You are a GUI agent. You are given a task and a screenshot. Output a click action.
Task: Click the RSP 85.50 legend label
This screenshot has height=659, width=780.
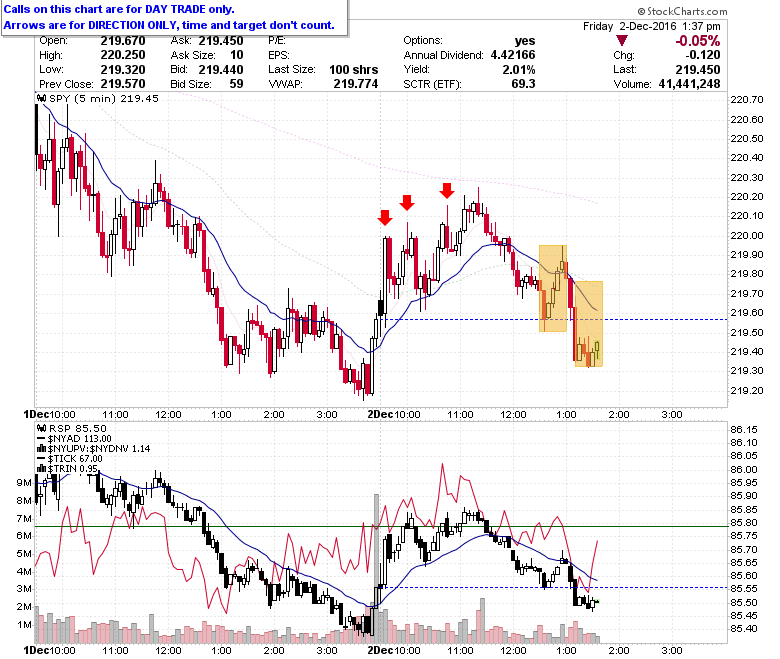pos(78,428)
